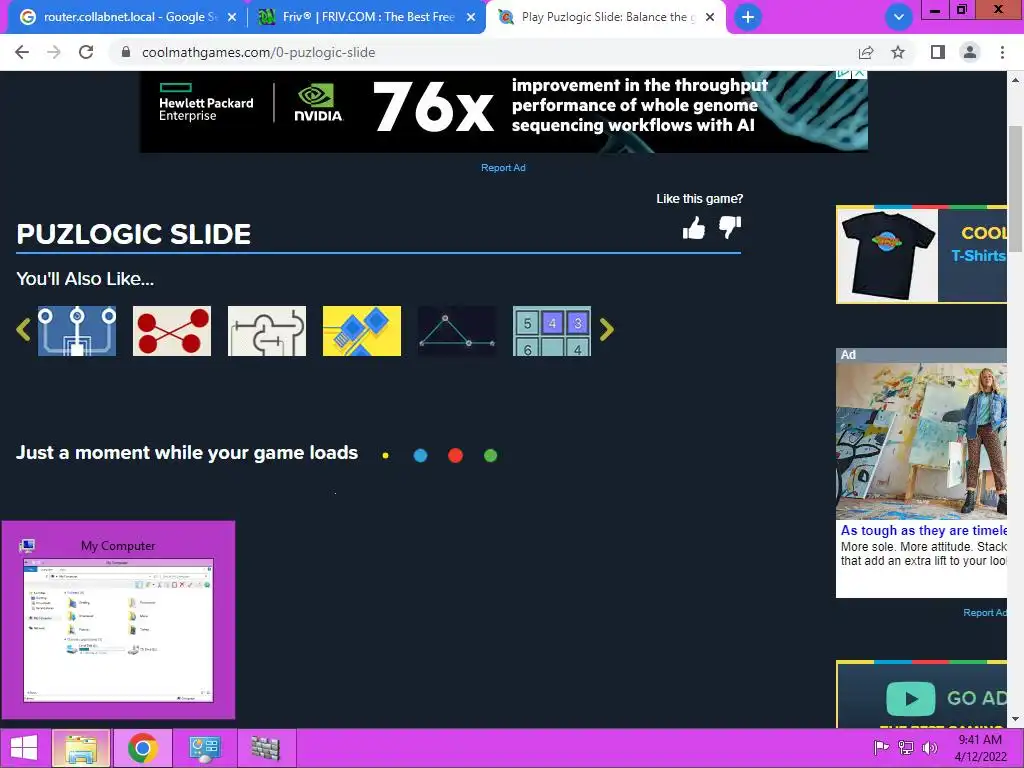
Task: Open the Chrome profile icon
Action: [x=970, y=52]
